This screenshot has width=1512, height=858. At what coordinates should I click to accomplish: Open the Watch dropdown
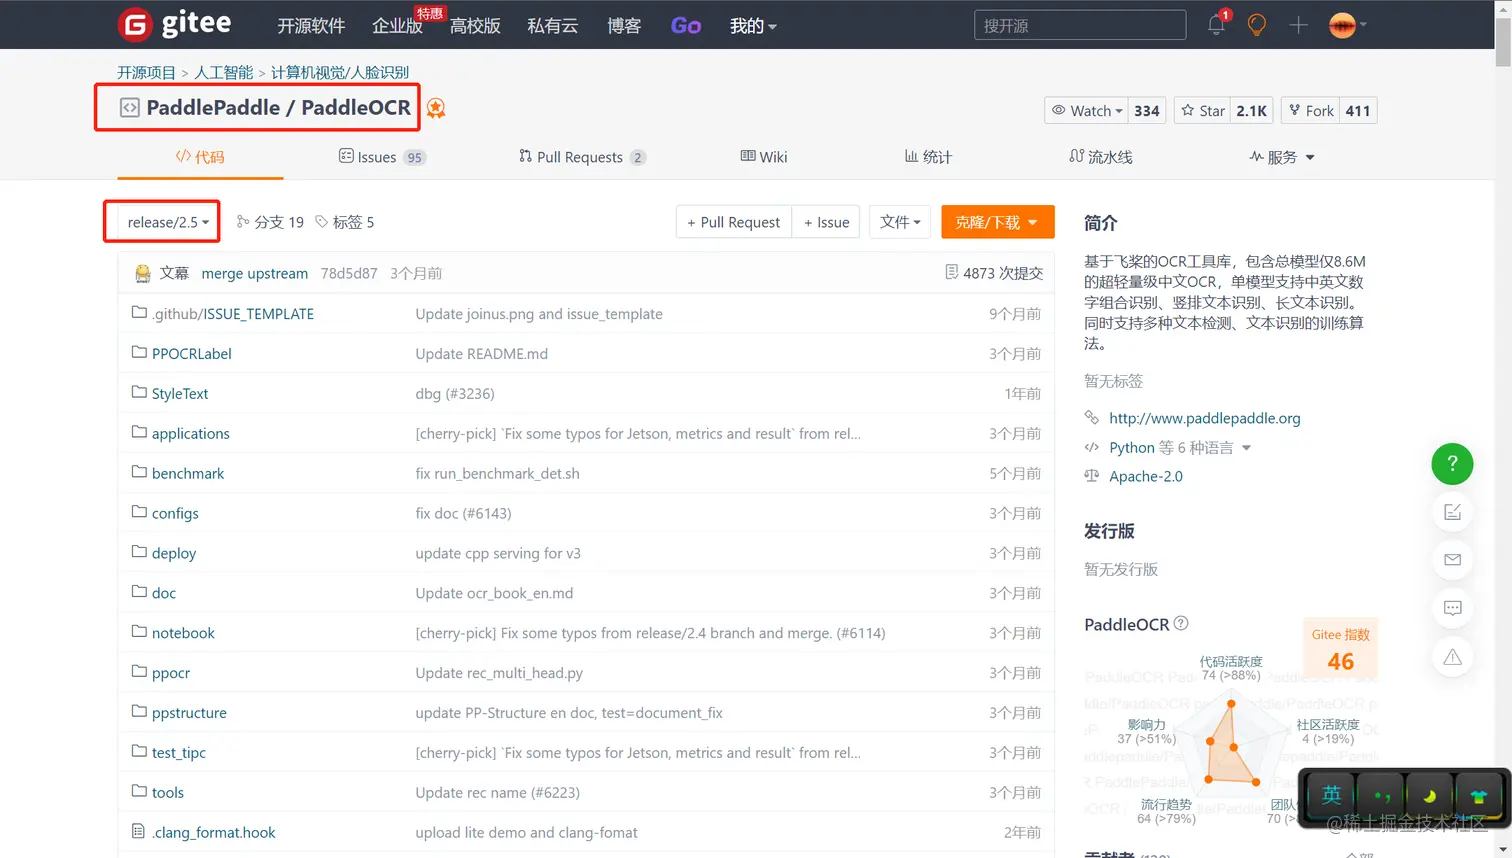(x=1086, y=111)
